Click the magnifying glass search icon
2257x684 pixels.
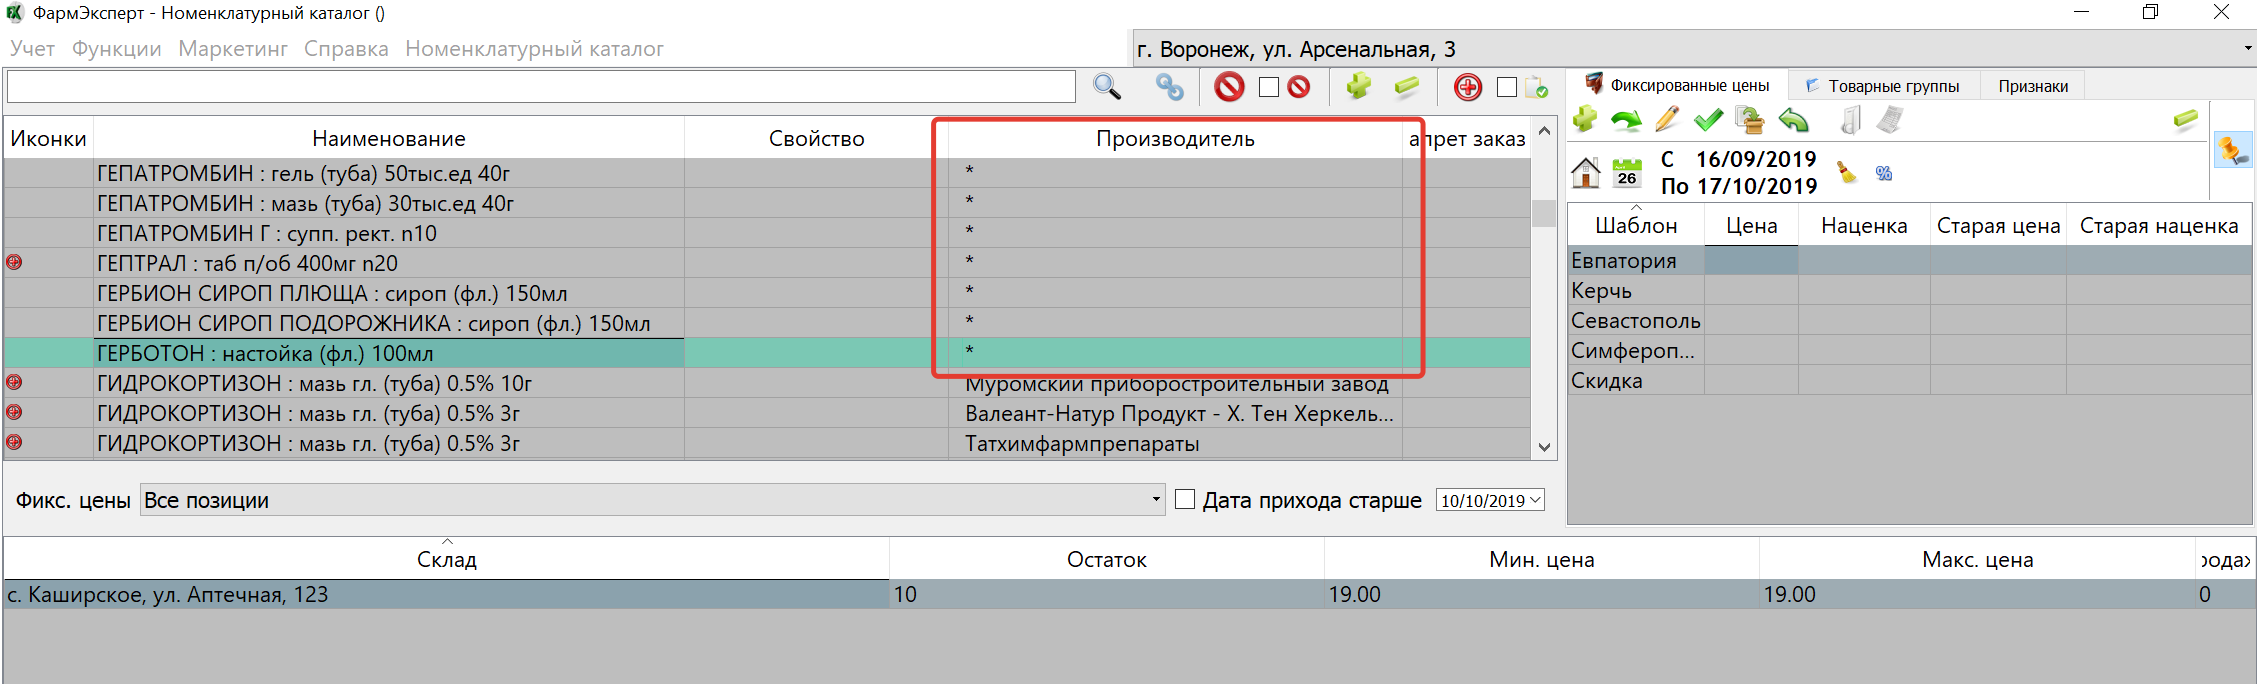1106,87
